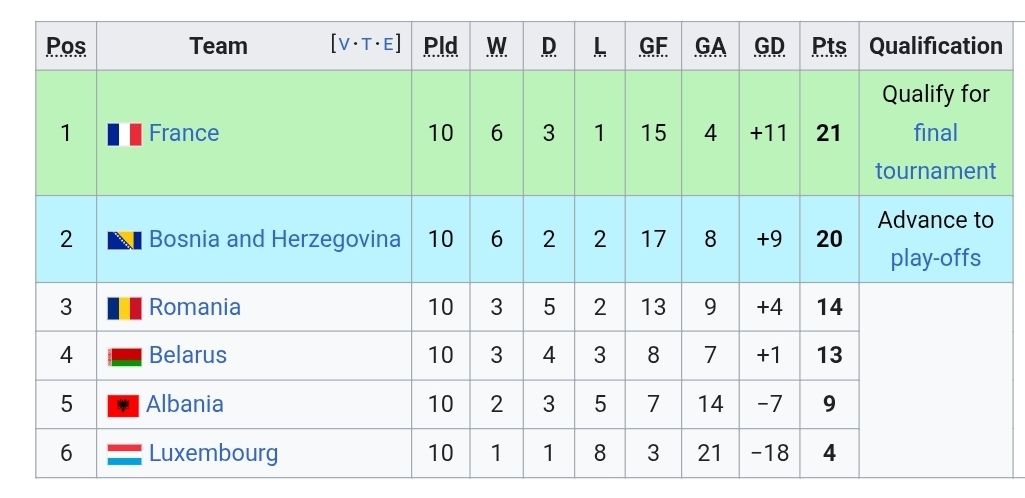Follow the Belarus team link

[188, 355]
